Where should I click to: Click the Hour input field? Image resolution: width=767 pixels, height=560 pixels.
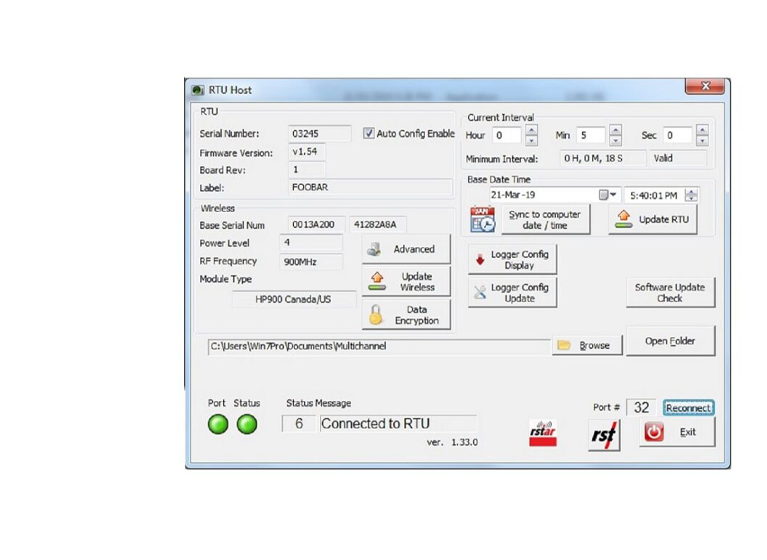coord(507,135)
